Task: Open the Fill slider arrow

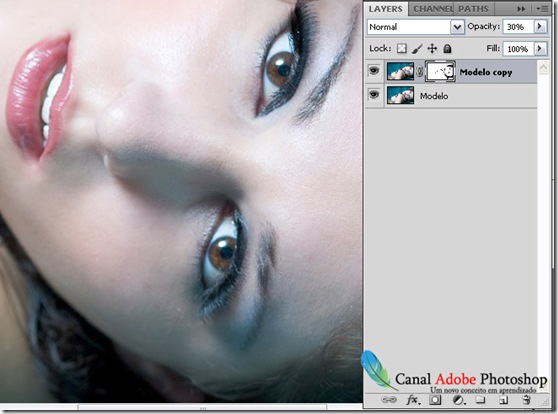Action: 540,48
